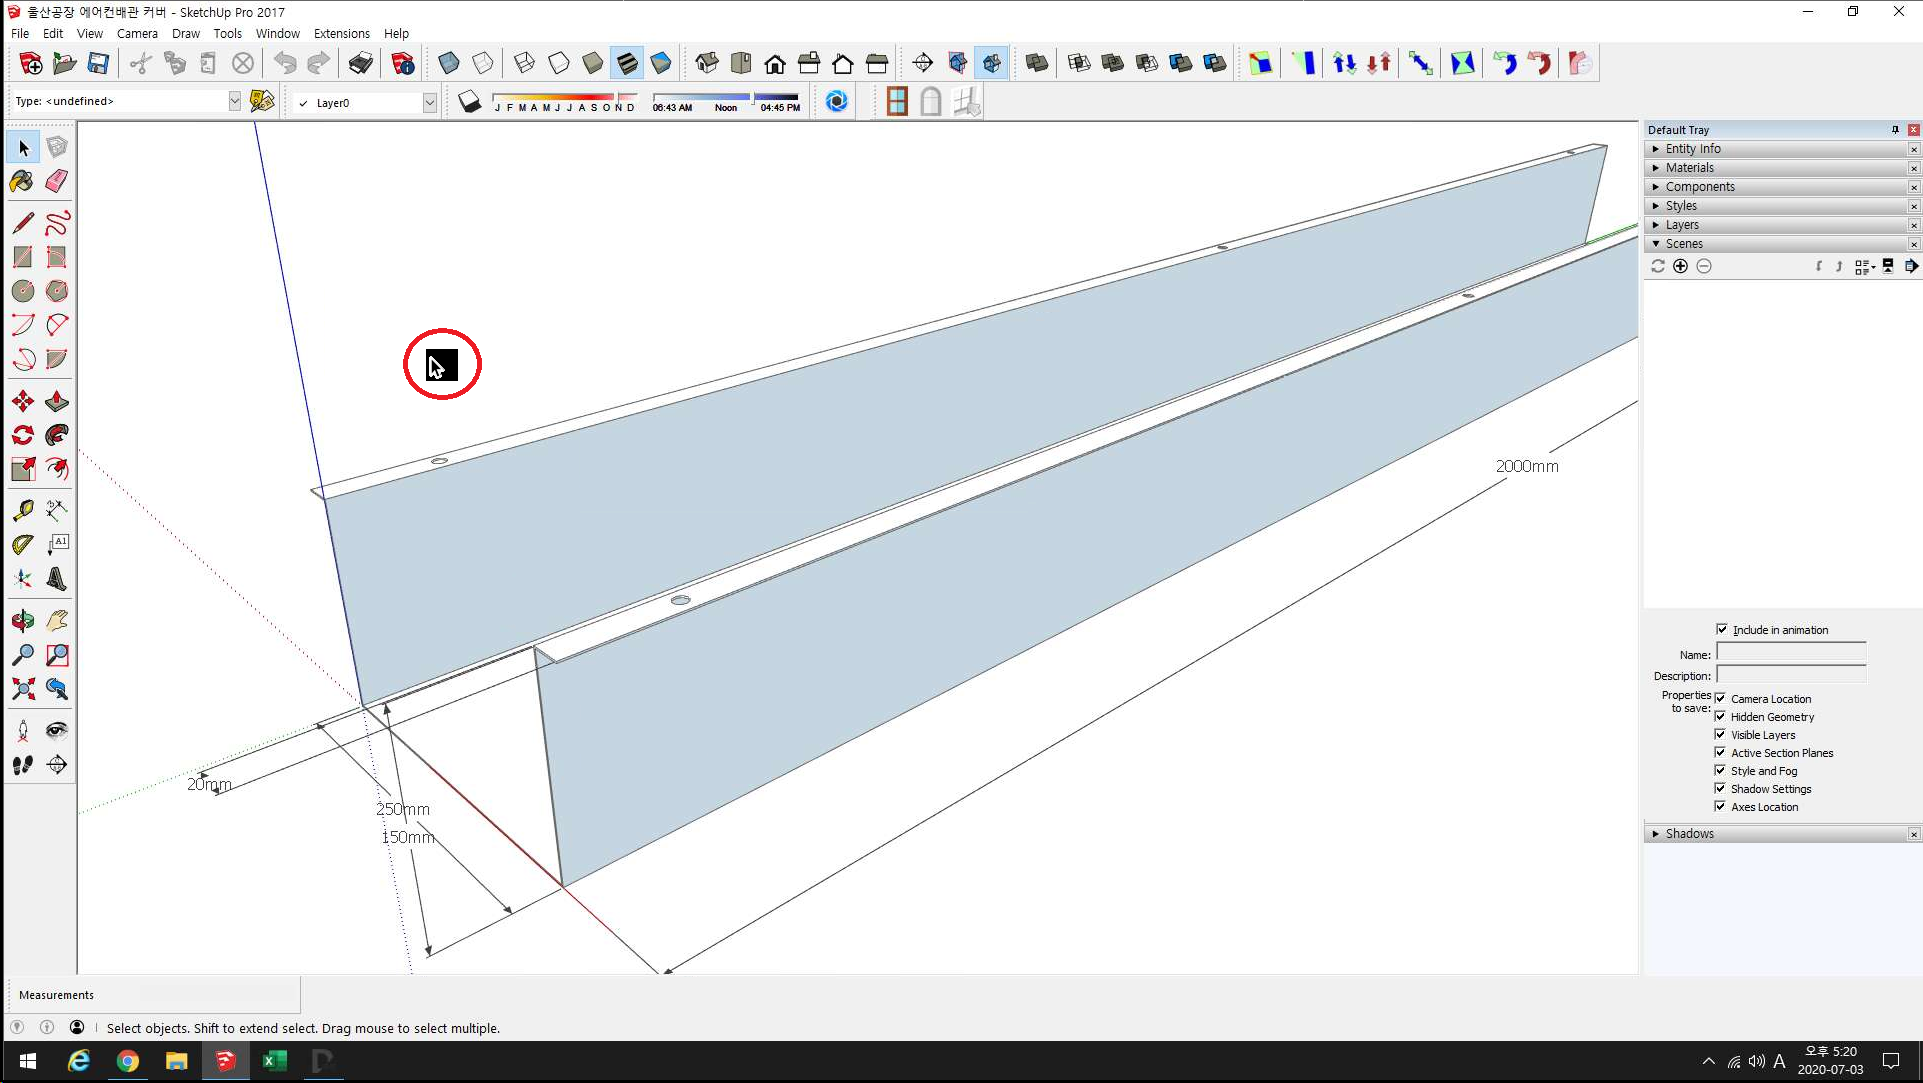Toggle the Camera Location checkbox

pos(1720,698)
